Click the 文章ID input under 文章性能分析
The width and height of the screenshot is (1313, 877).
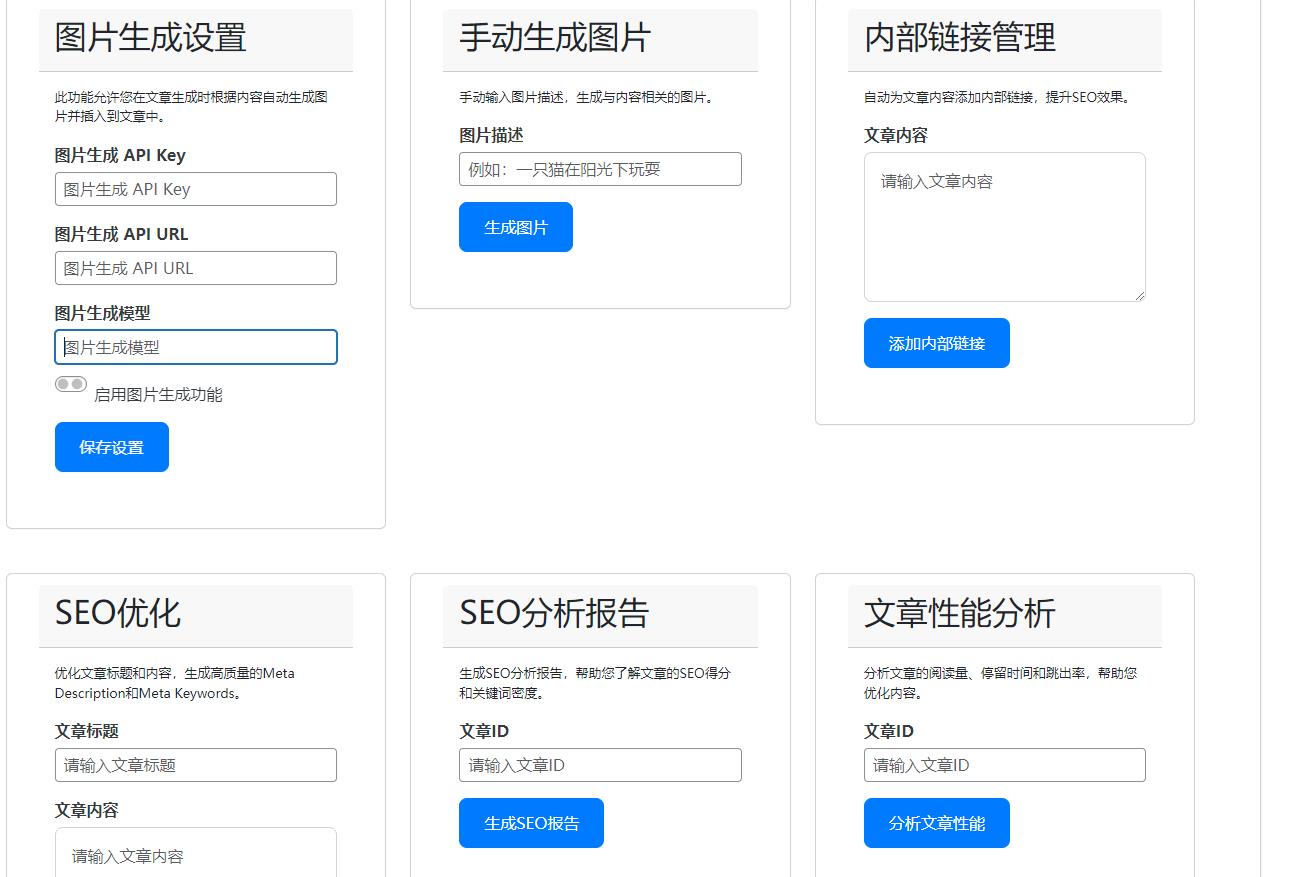pos(1004,765)
